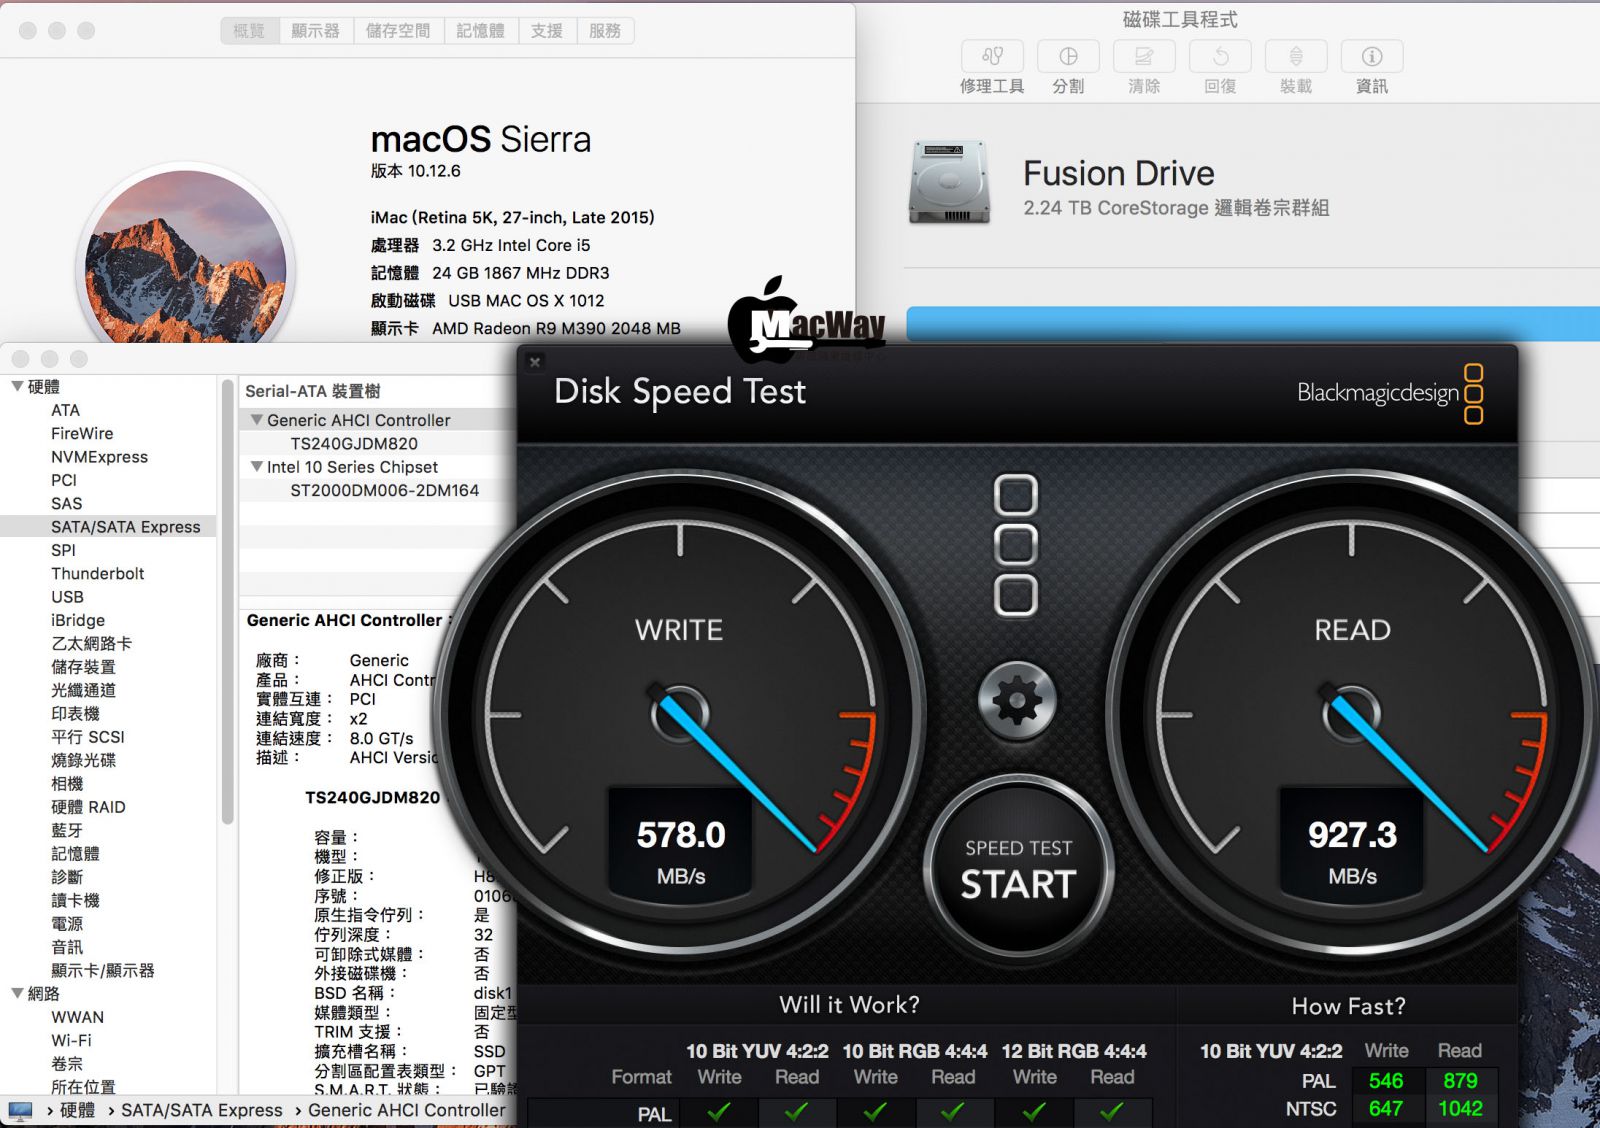Click the First Aid repair tool icon in Disk Utility
Screen dimensions: 1600x1128
[992, 56]
